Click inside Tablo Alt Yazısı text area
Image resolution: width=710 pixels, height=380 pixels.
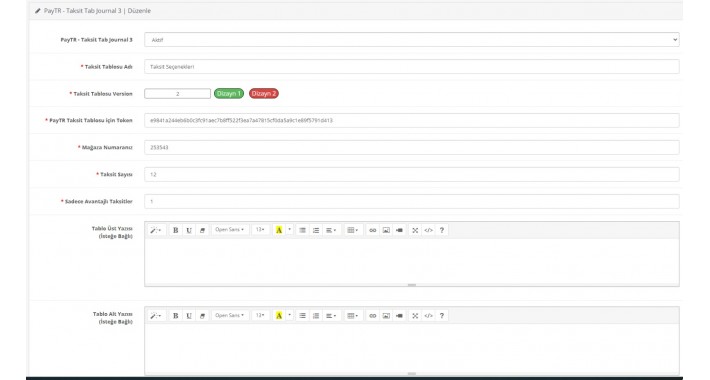point(412,348)
